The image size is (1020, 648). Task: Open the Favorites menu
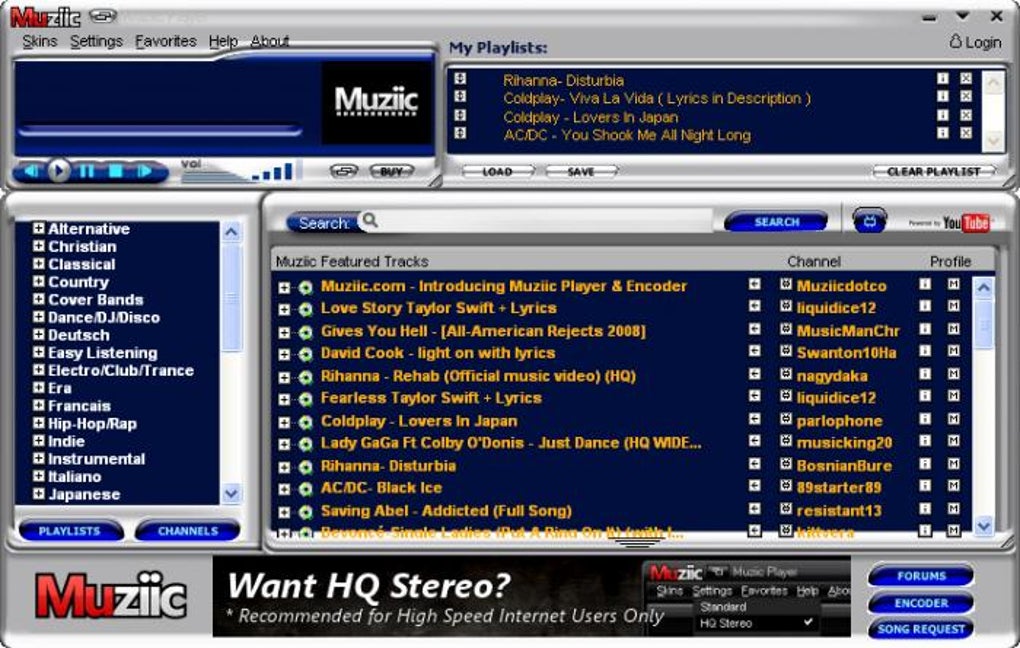(166, 41)
